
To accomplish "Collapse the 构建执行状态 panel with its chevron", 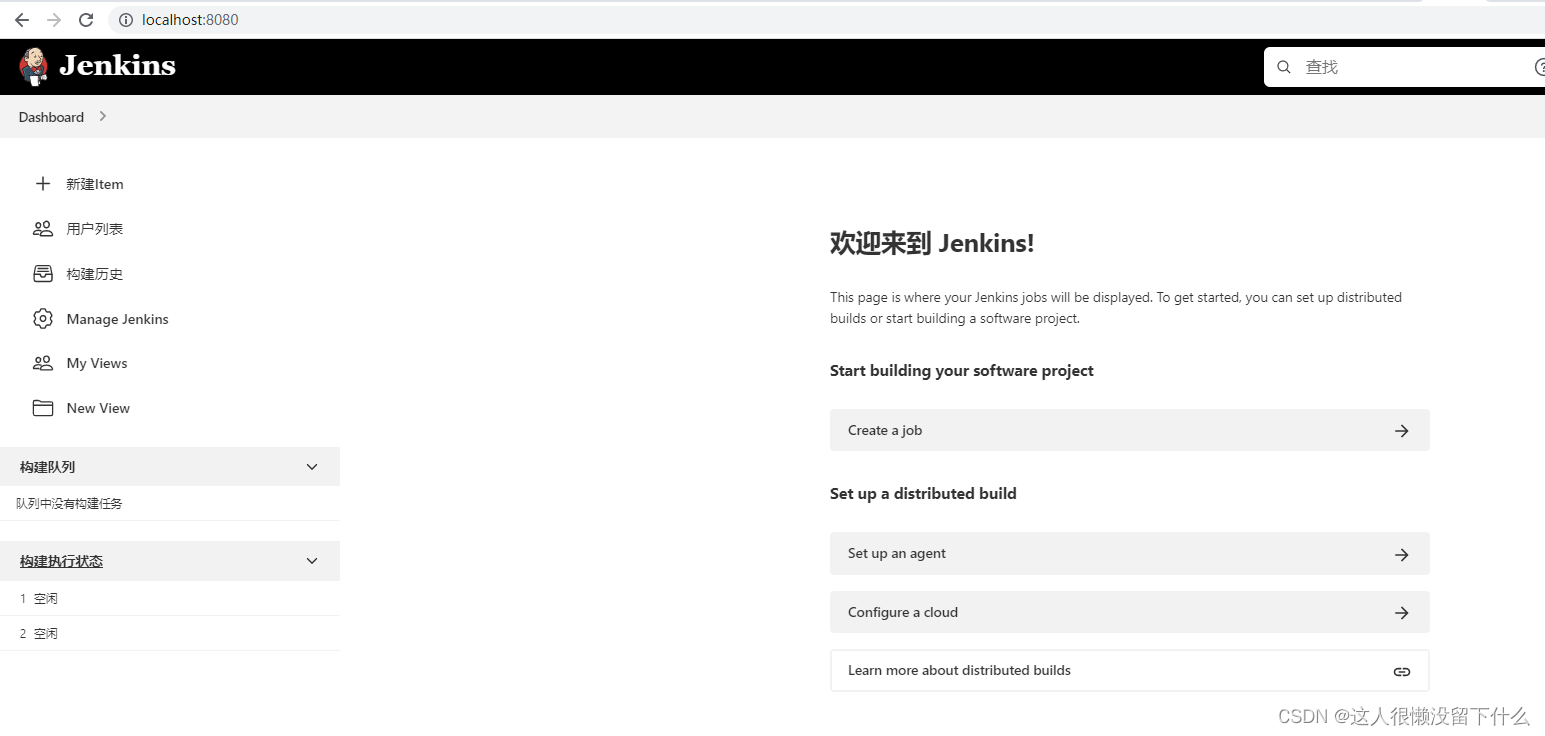I will (x=312, y=561).
